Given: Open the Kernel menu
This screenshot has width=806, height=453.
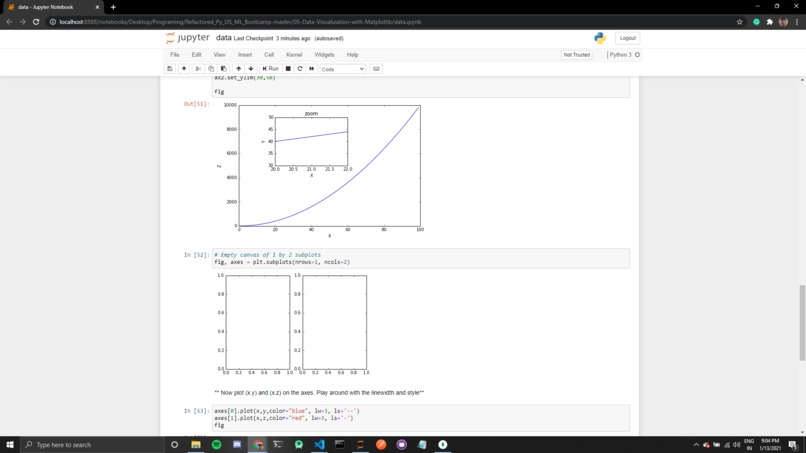Looking at the screenshot, I should (294, 55).
